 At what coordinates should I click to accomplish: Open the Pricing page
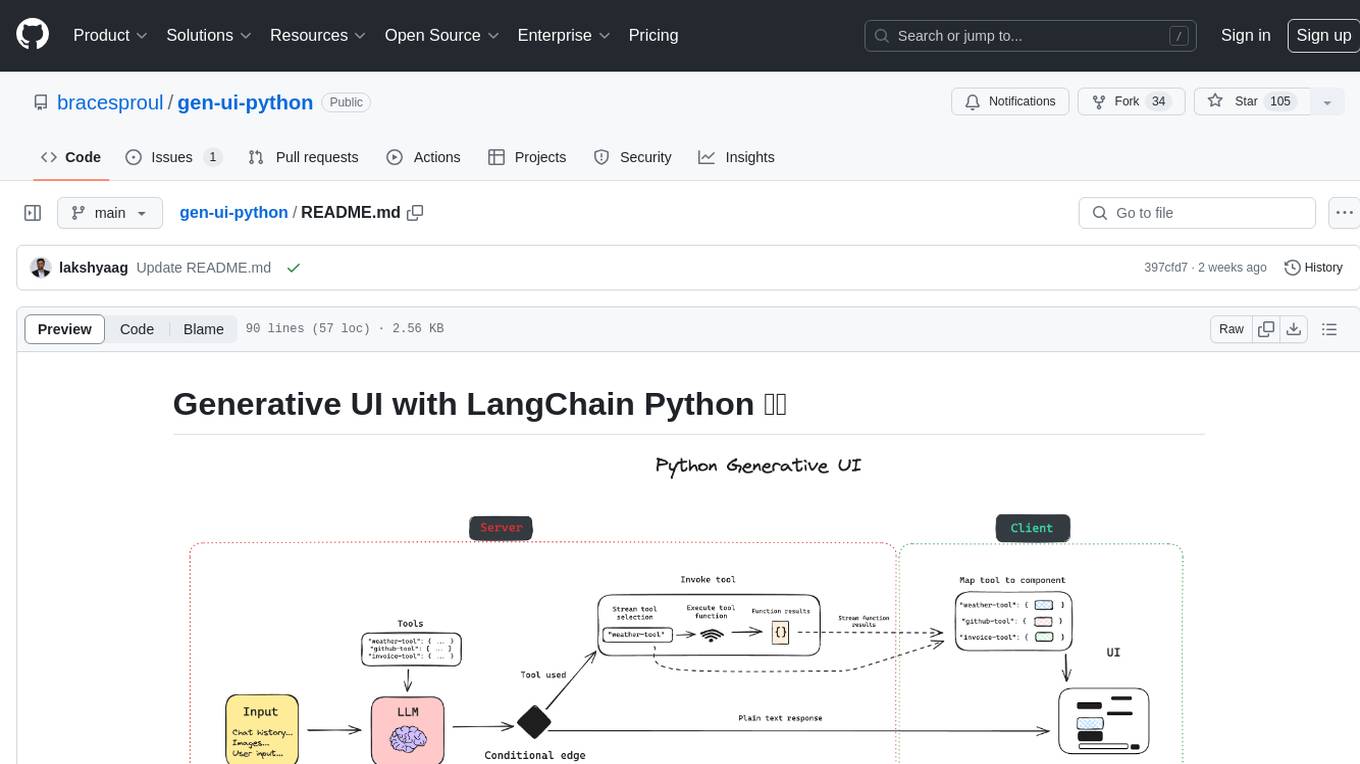coord(653,35)
